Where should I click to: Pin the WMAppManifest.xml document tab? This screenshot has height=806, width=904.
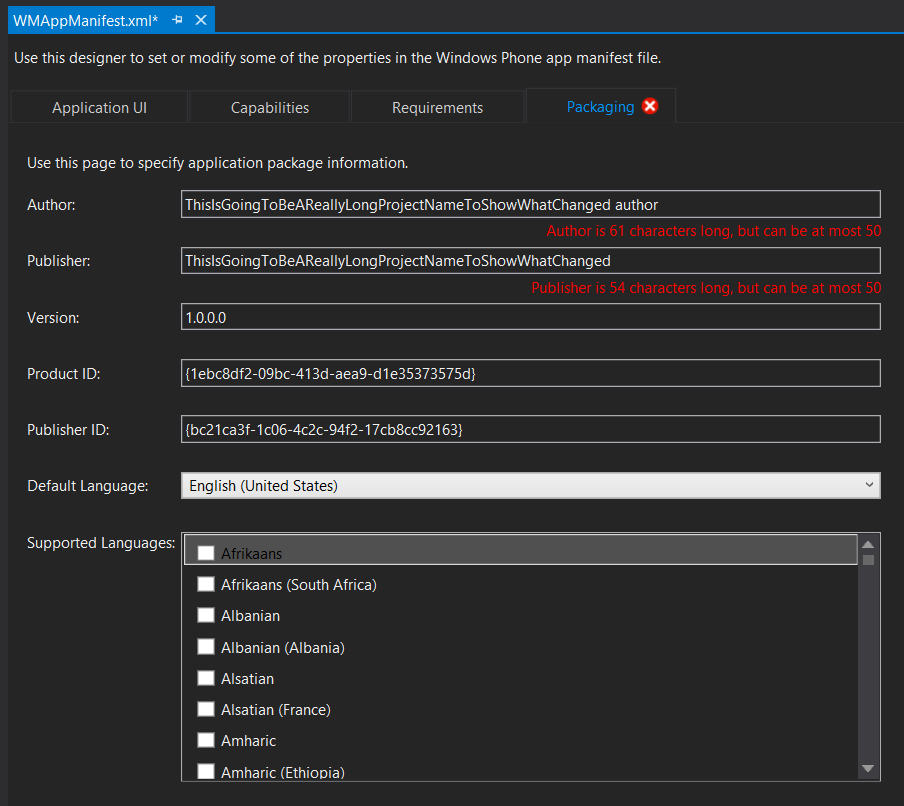click(x=178, y=20)
